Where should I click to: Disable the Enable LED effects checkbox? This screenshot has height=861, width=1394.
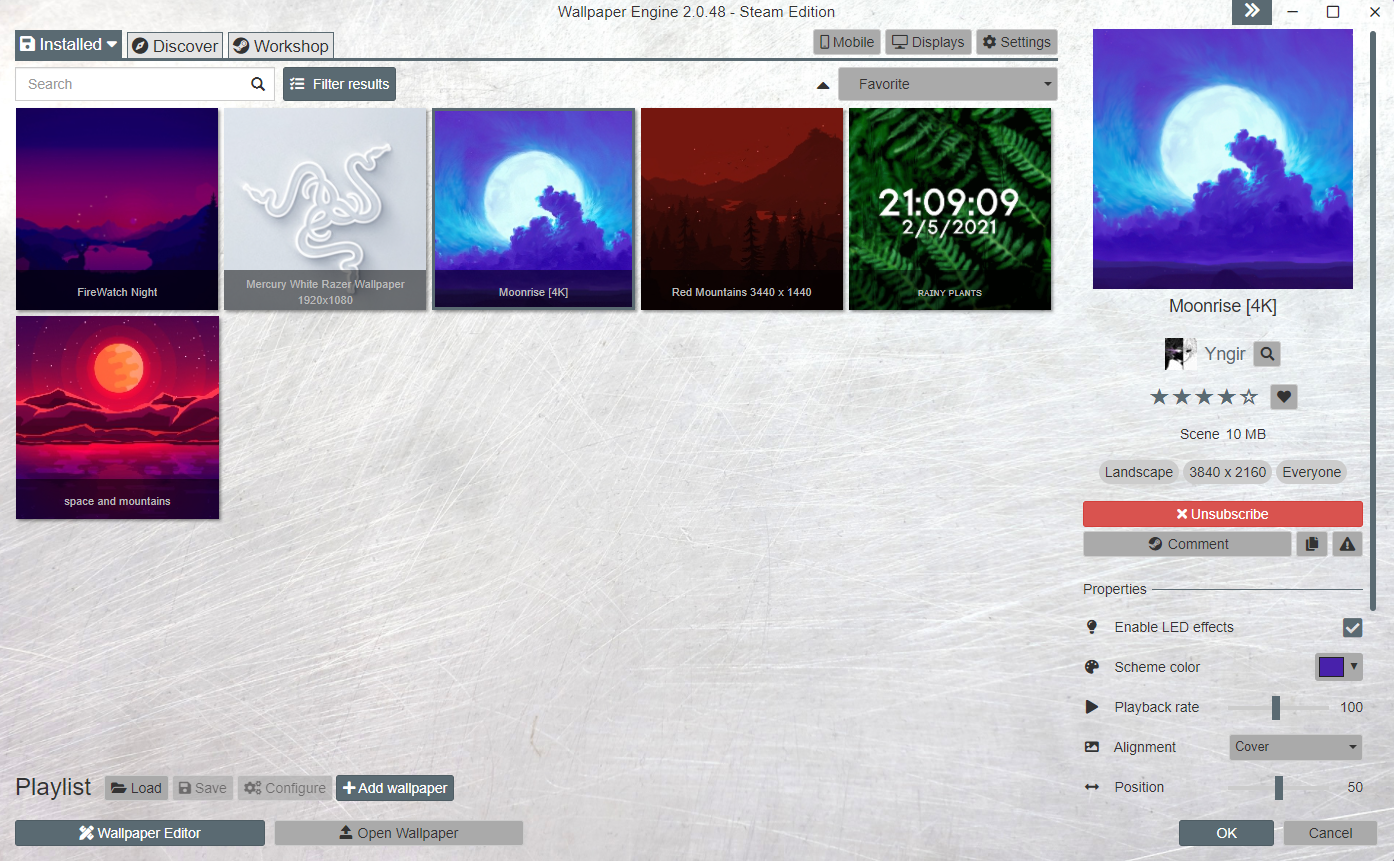pos(1352,627)
